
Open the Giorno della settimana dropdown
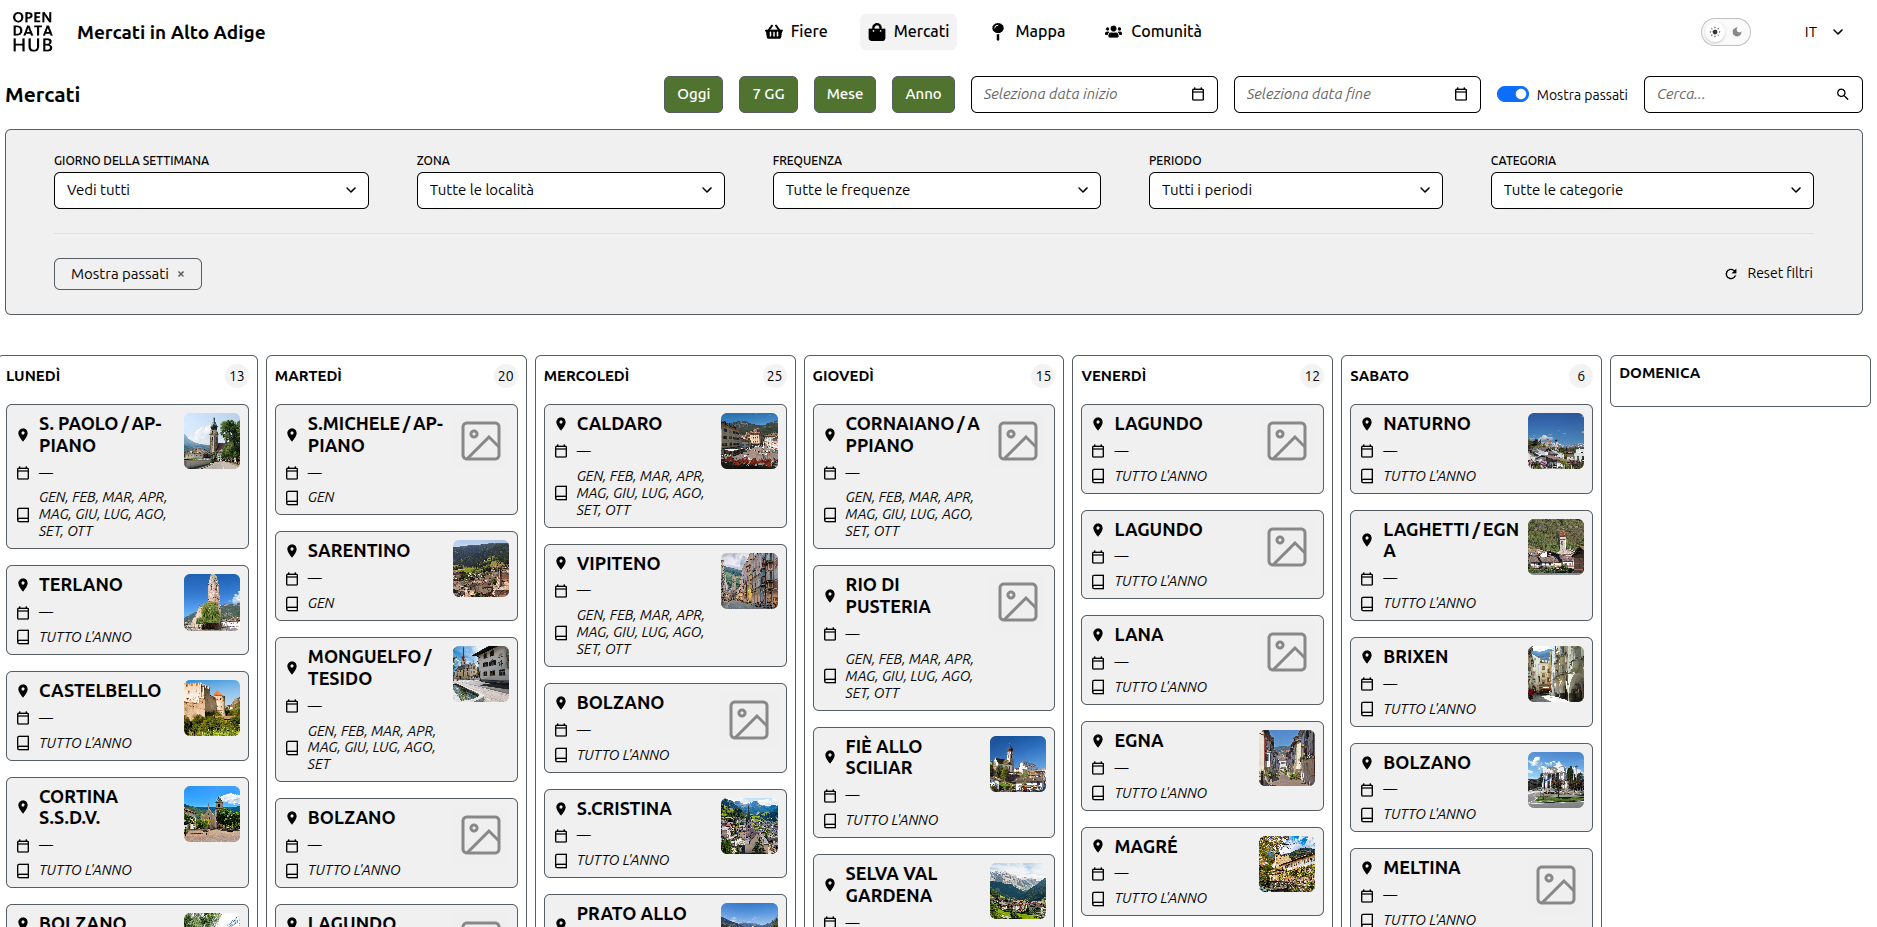(211, 190)
